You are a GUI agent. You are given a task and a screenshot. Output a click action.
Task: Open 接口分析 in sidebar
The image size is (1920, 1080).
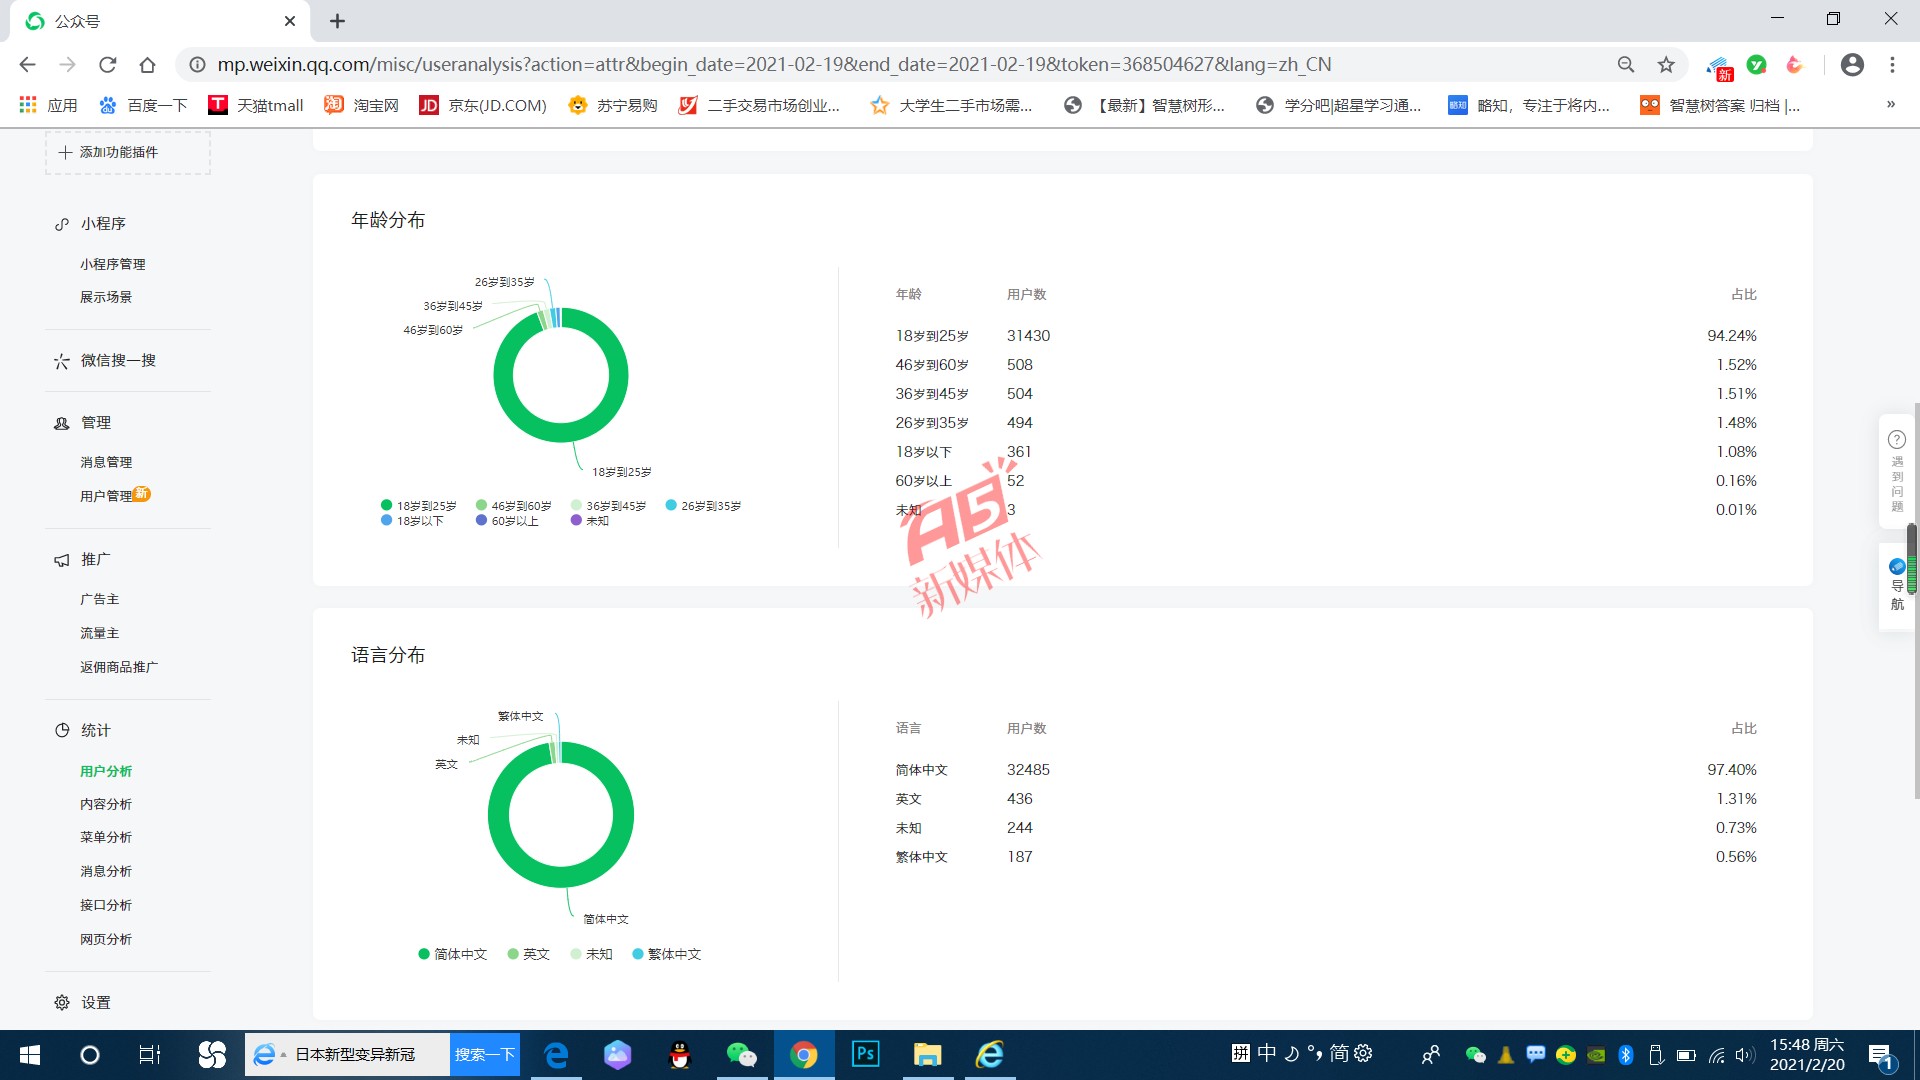pyautogui.click(x=106, y=905)
